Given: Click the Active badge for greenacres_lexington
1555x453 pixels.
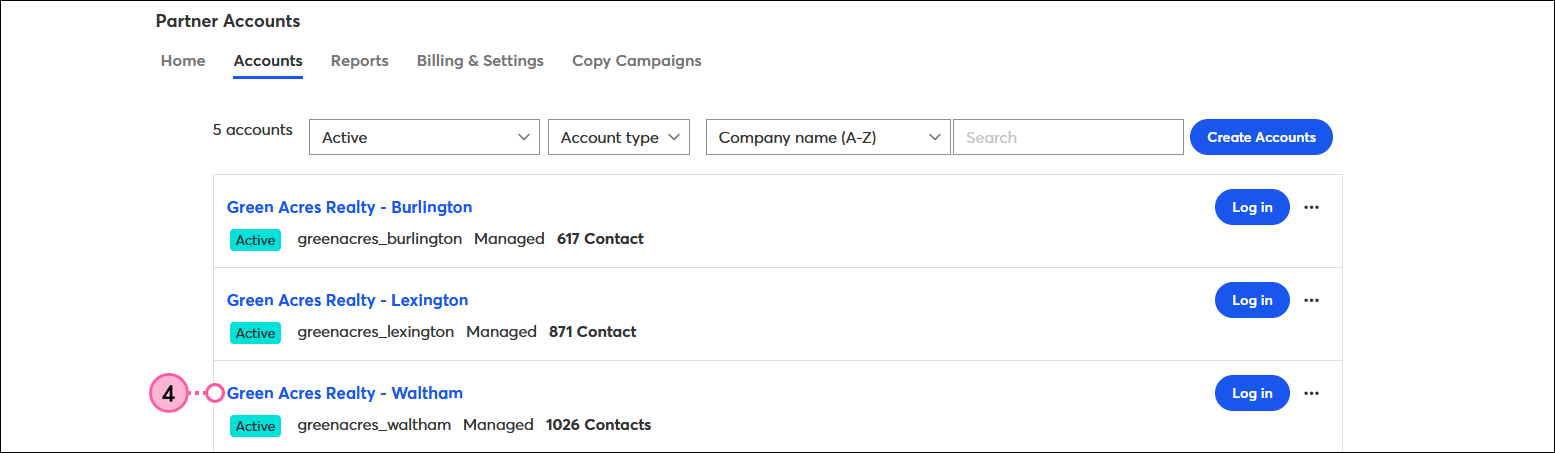Looking at the screenshot, I should pyautogui.click(x=255, y=333).
